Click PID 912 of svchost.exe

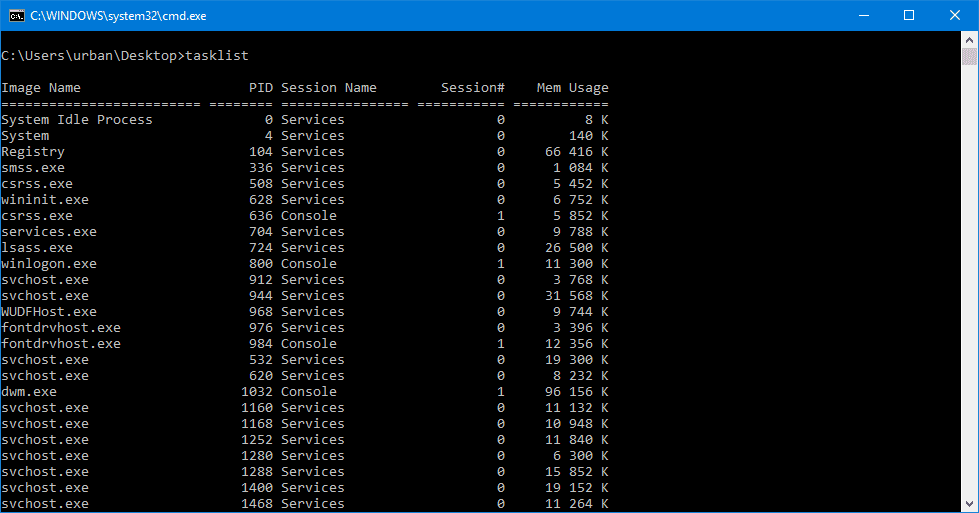coord(261,280)
